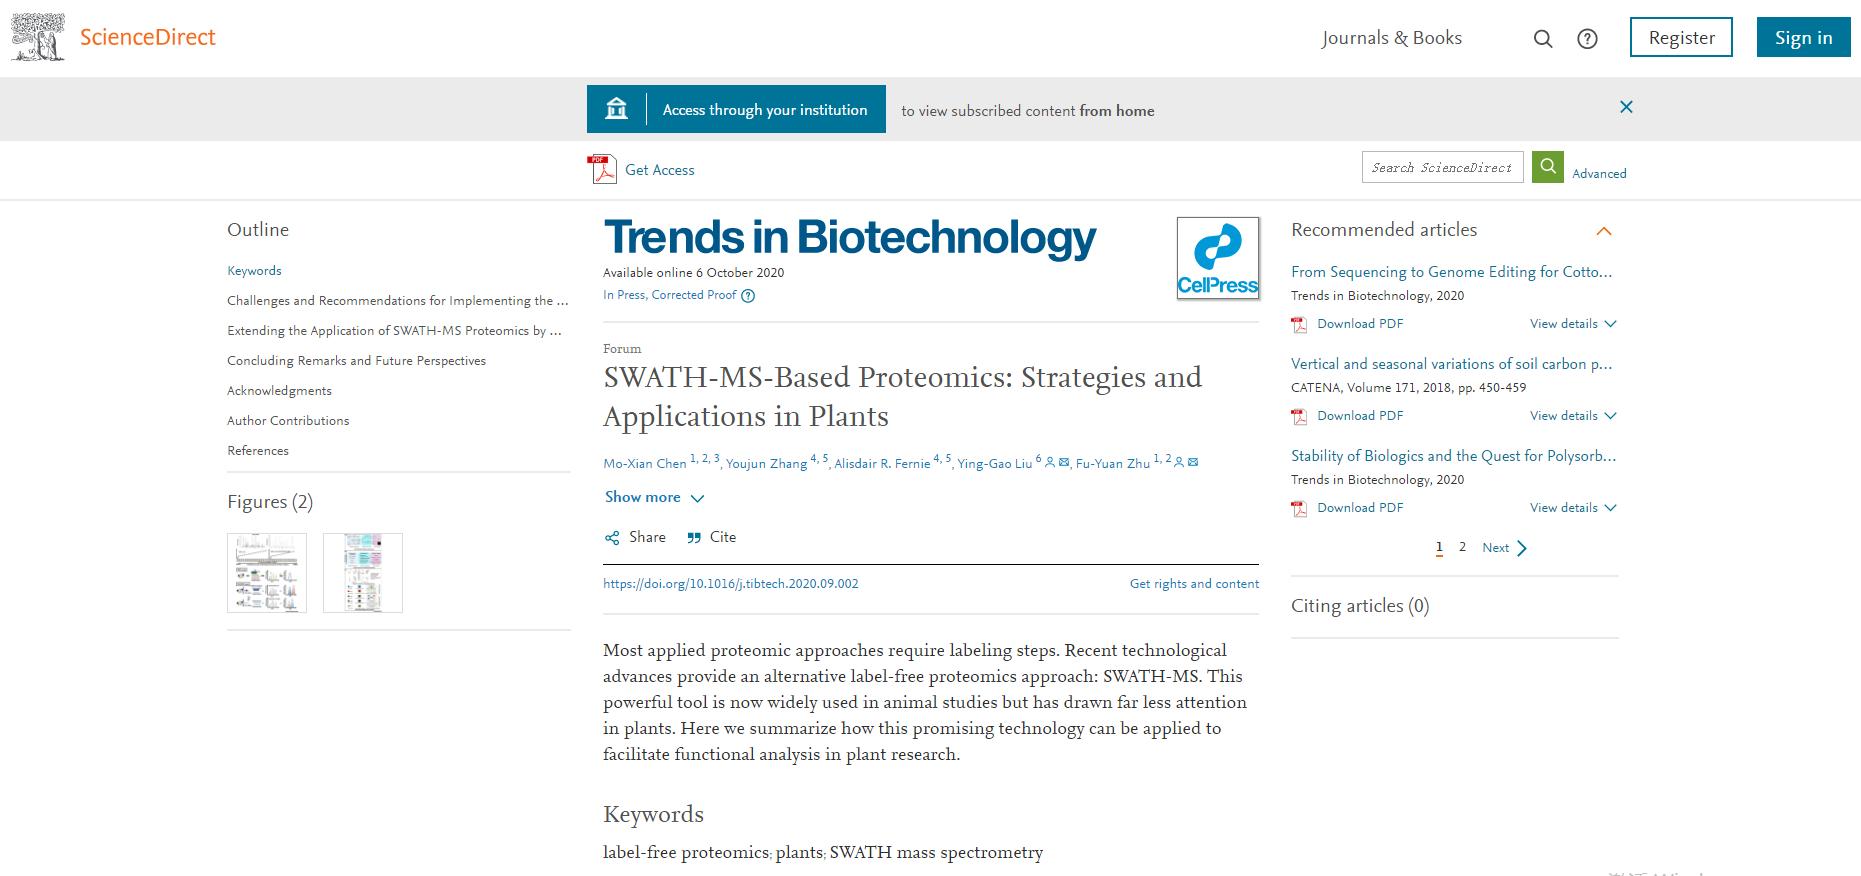Click the PDF icon beside Get Access
This screenshot has height=876, width=1861.
tap(602, 170)
